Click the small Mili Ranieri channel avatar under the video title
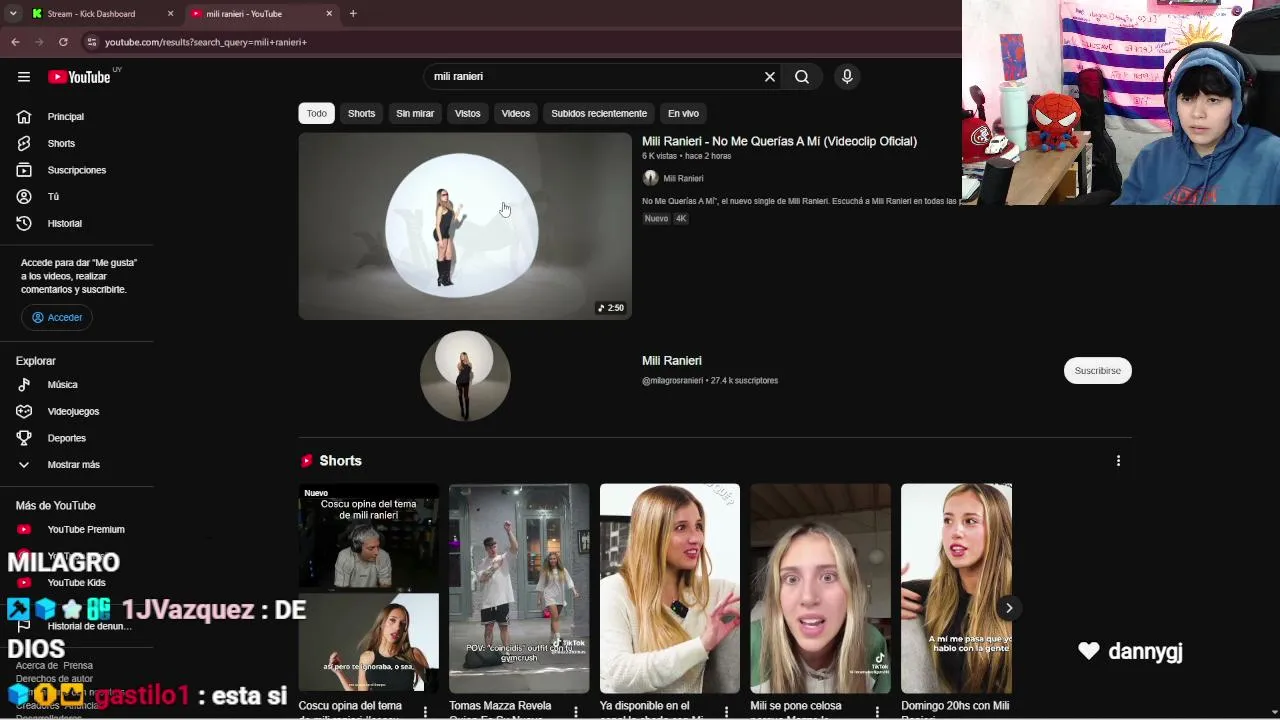The width and height of the screenshot is (1280, 720). point(650,178)
